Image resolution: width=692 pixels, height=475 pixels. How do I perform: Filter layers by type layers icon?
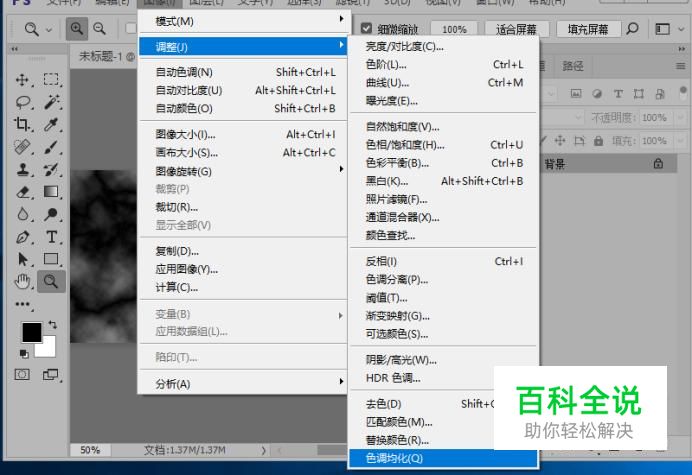coord(618,94)
